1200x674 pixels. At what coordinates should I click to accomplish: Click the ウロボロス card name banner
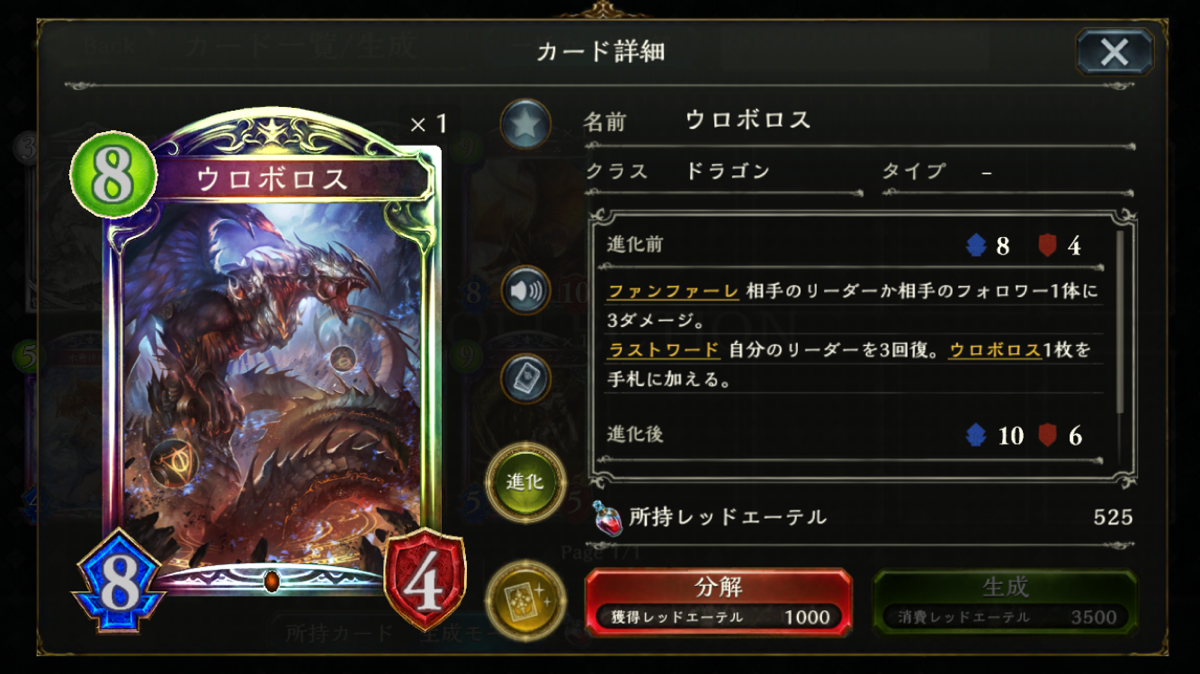pyautogui.click(x=272, y=179)
